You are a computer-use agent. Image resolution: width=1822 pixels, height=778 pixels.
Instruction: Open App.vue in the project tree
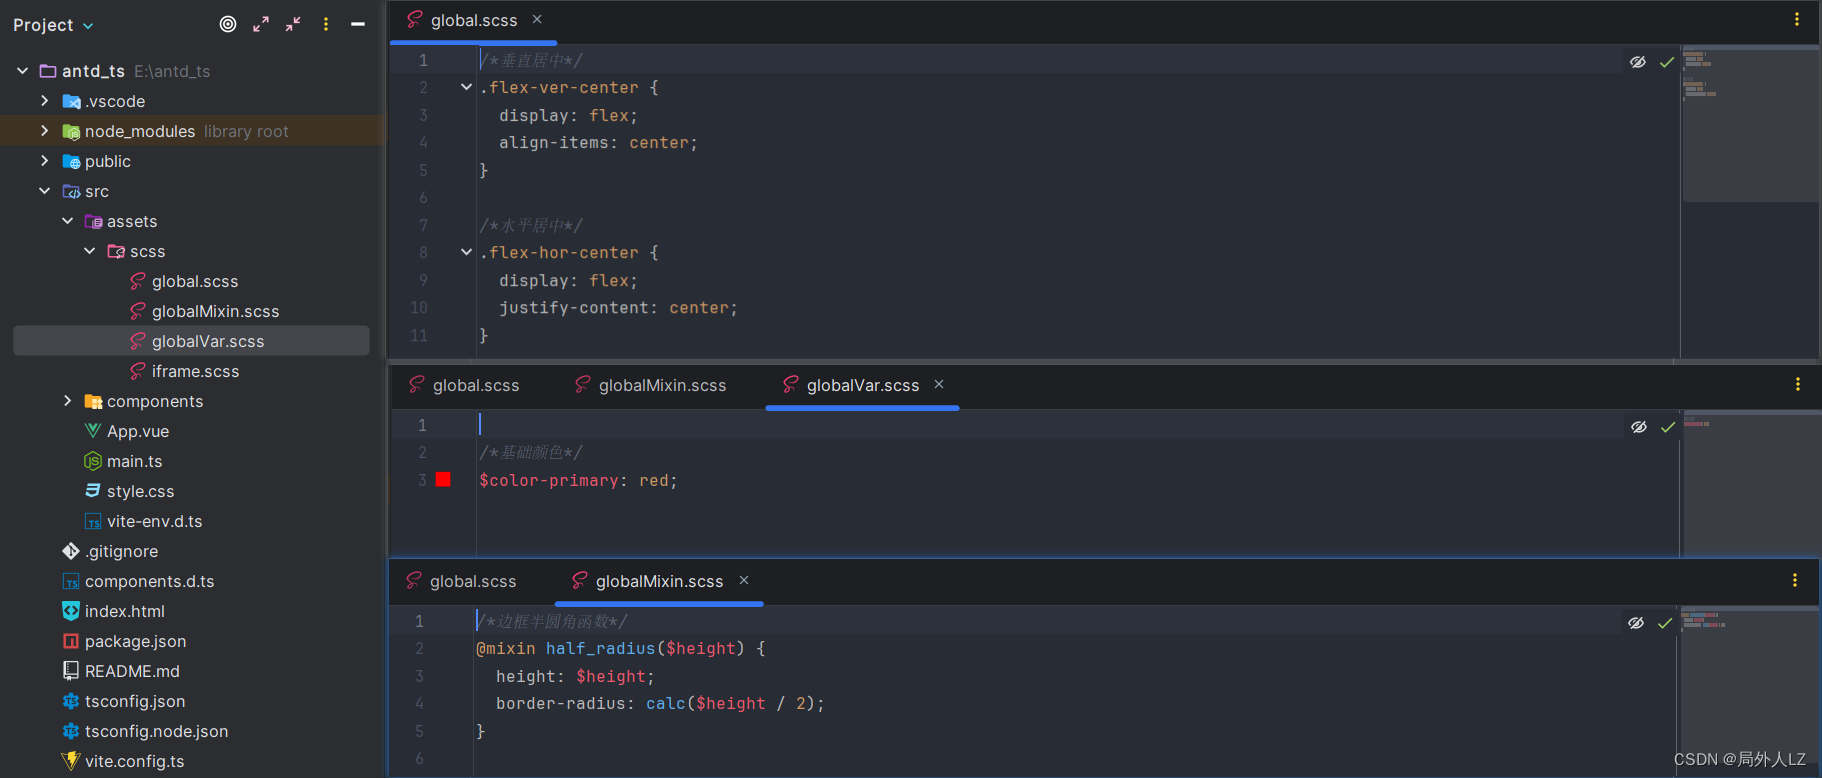click(x=138, y=431)
